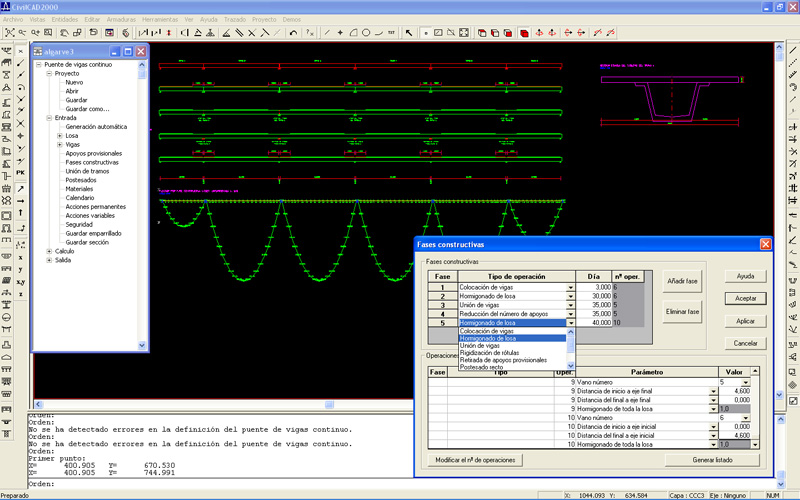This screenshot has width=800, height=500.
Task: Open the Herramientas menu
Action: 160,19
